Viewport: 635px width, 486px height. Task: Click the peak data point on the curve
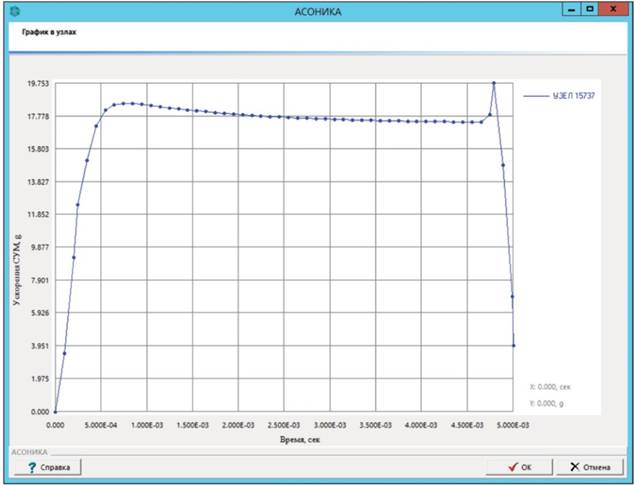[493, 83]
